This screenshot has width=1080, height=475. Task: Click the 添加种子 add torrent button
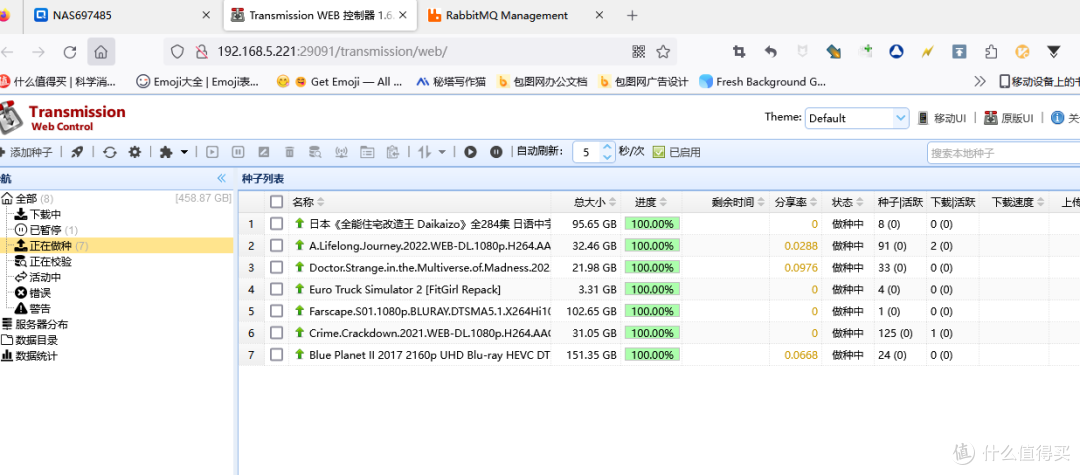(x=26, y=152)
